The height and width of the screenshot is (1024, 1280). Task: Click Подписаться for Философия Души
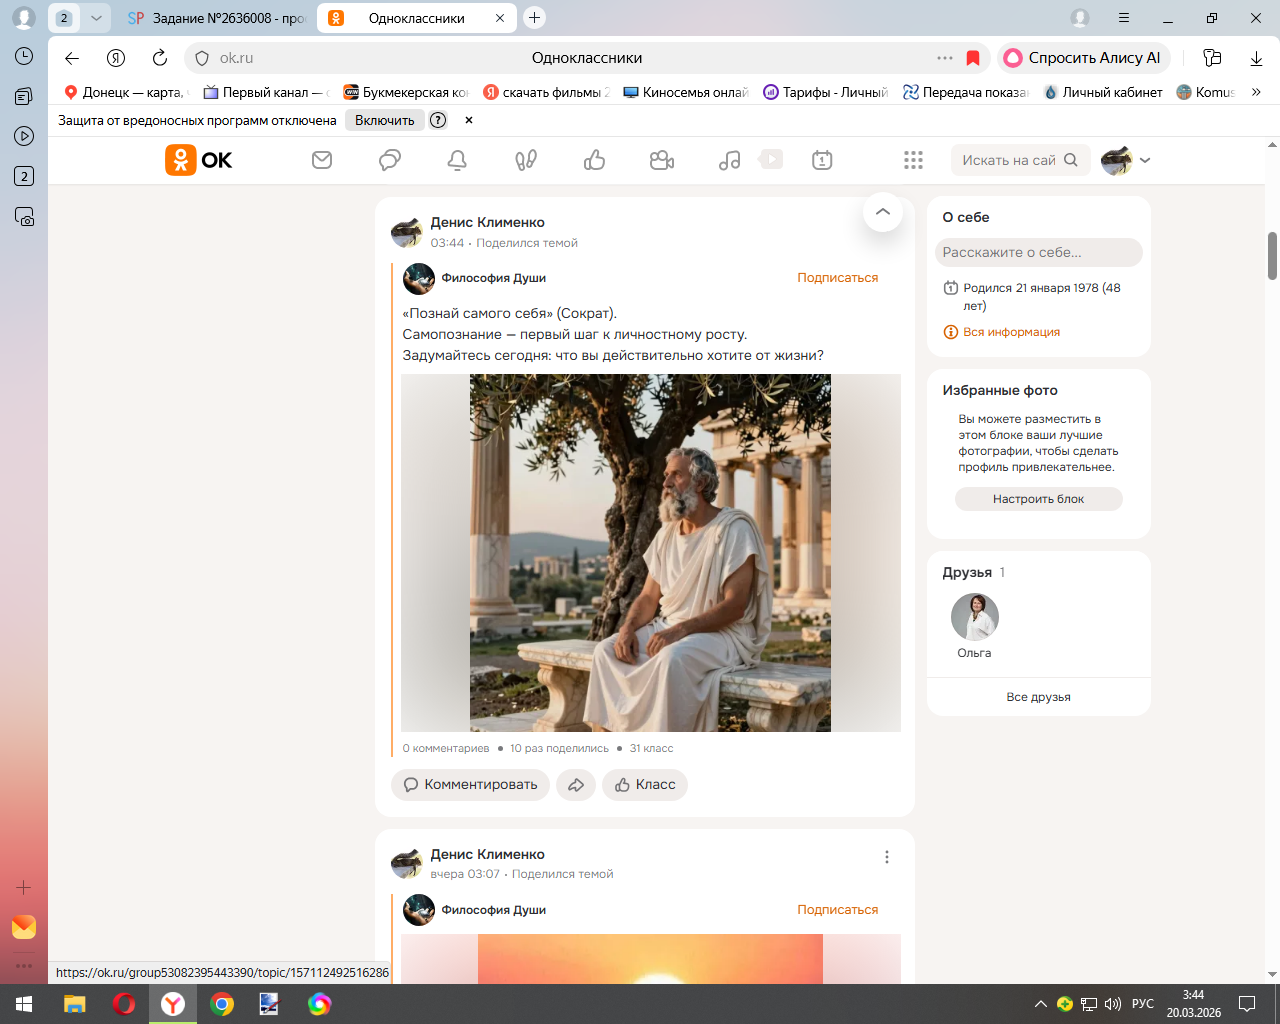pyautogui.click(x=837, y=278)
